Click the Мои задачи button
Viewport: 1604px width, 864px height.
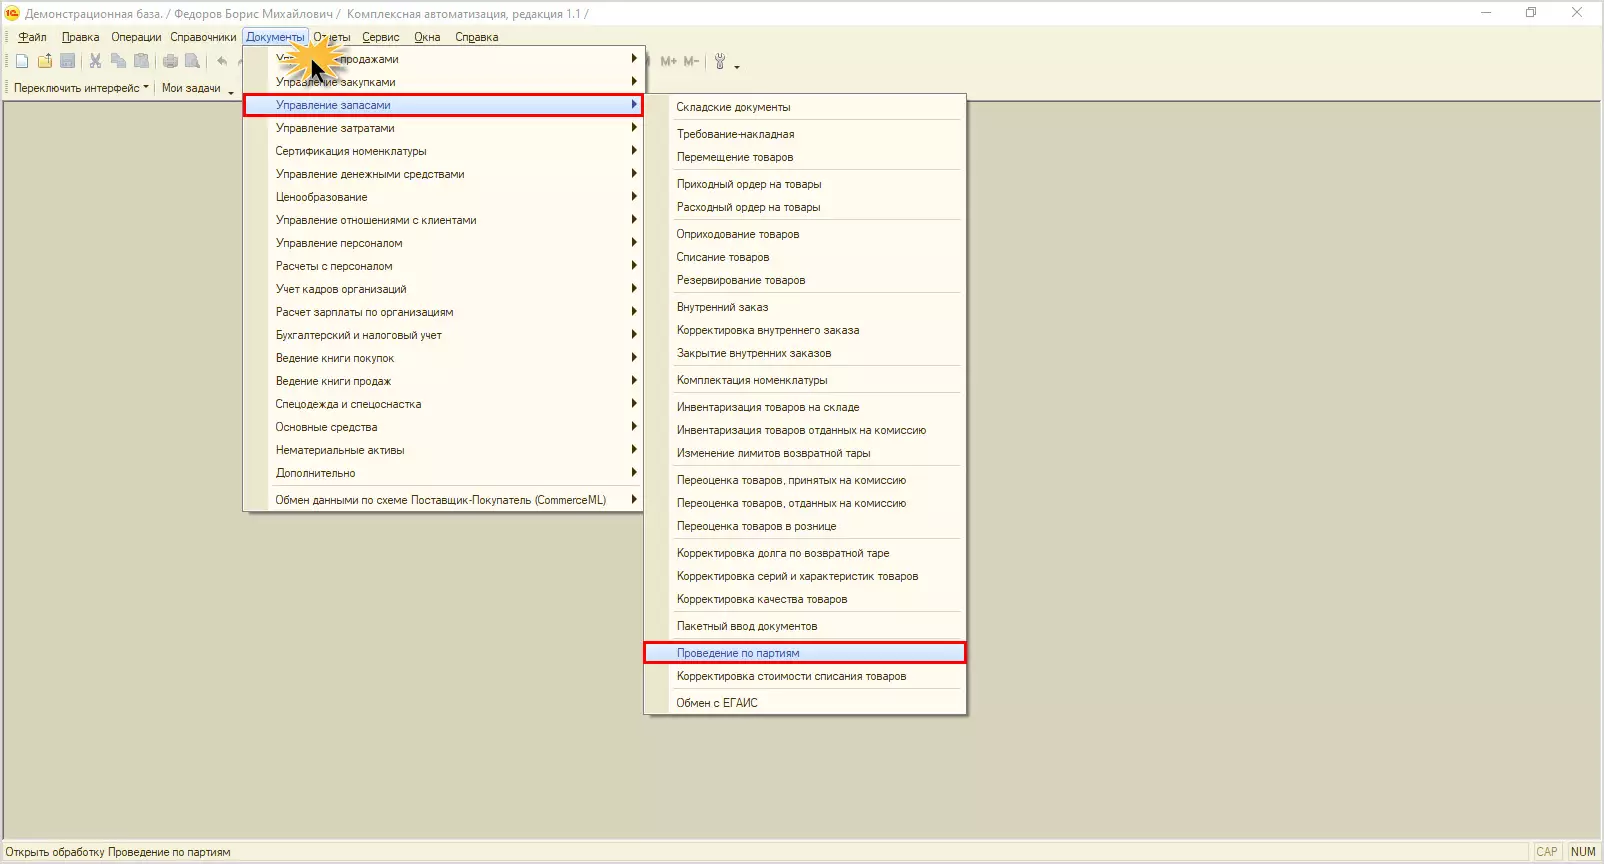(191, 88)
